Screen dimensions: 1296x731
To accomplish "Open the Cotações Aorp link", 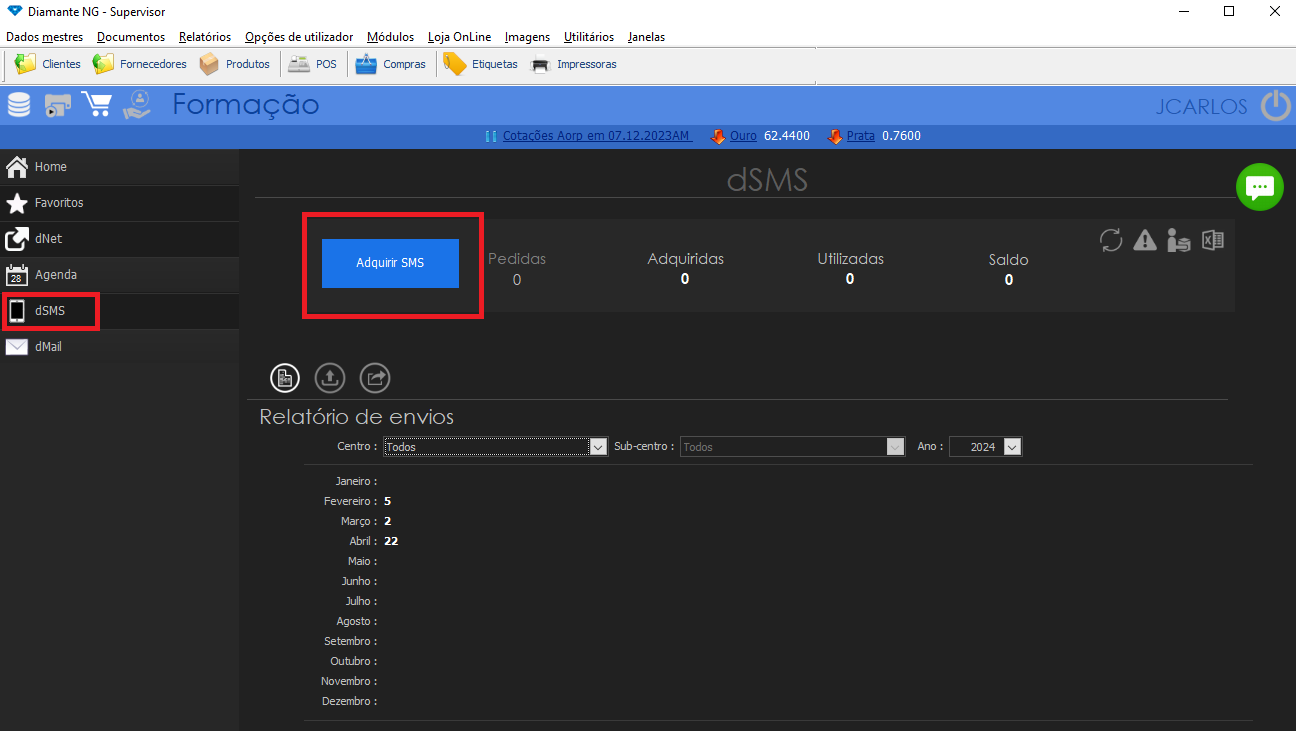I will (597, 136).
